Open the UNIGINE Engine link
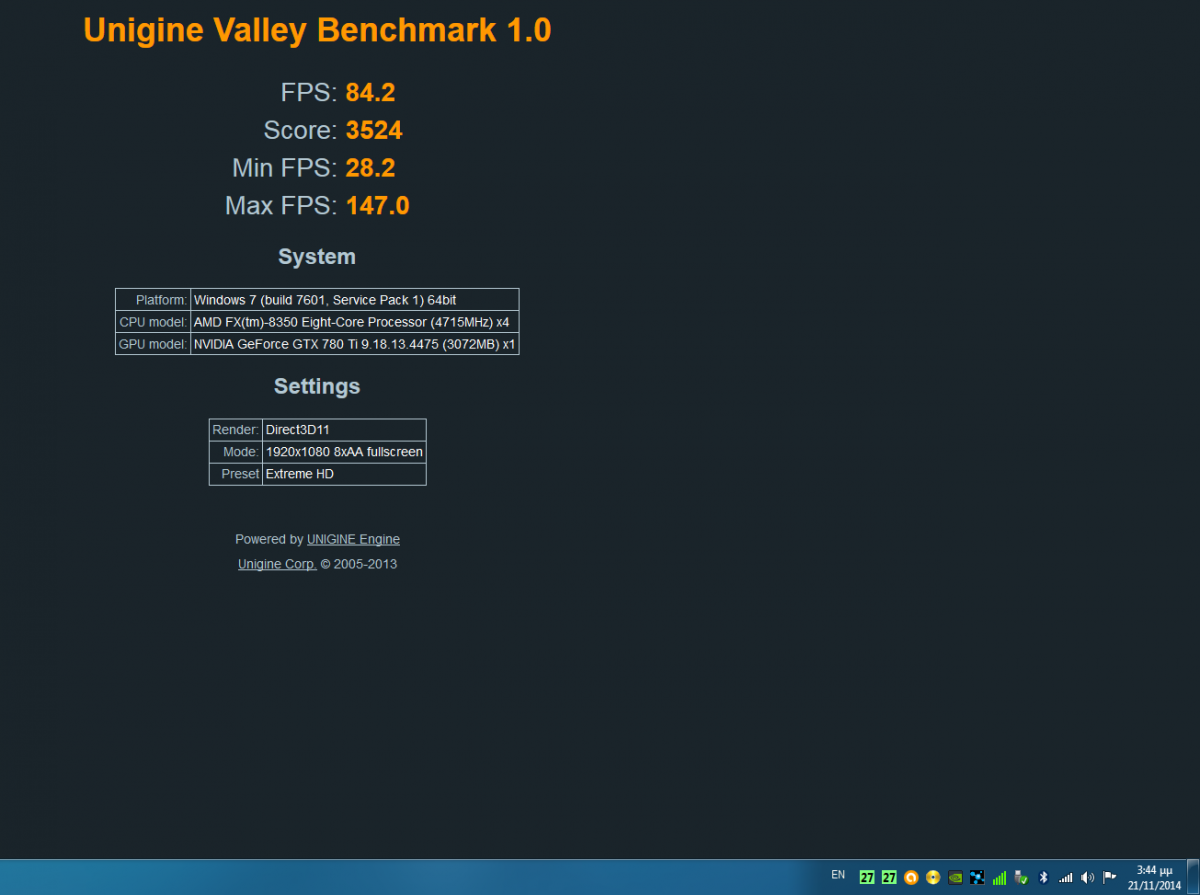1200x895 pixels. [353, 539]
